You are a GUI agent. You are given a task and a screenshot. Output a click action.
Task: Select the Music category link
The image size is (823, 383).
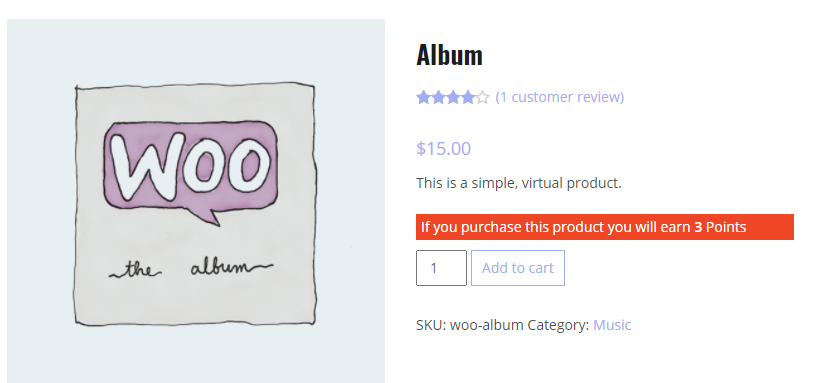pos(612,325)
